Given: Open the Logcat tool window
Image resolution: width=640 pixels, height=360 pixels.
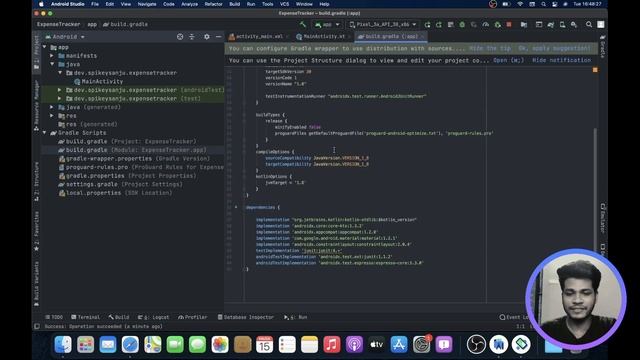Looking at the screenshot, I should click(x=153, y=317).
